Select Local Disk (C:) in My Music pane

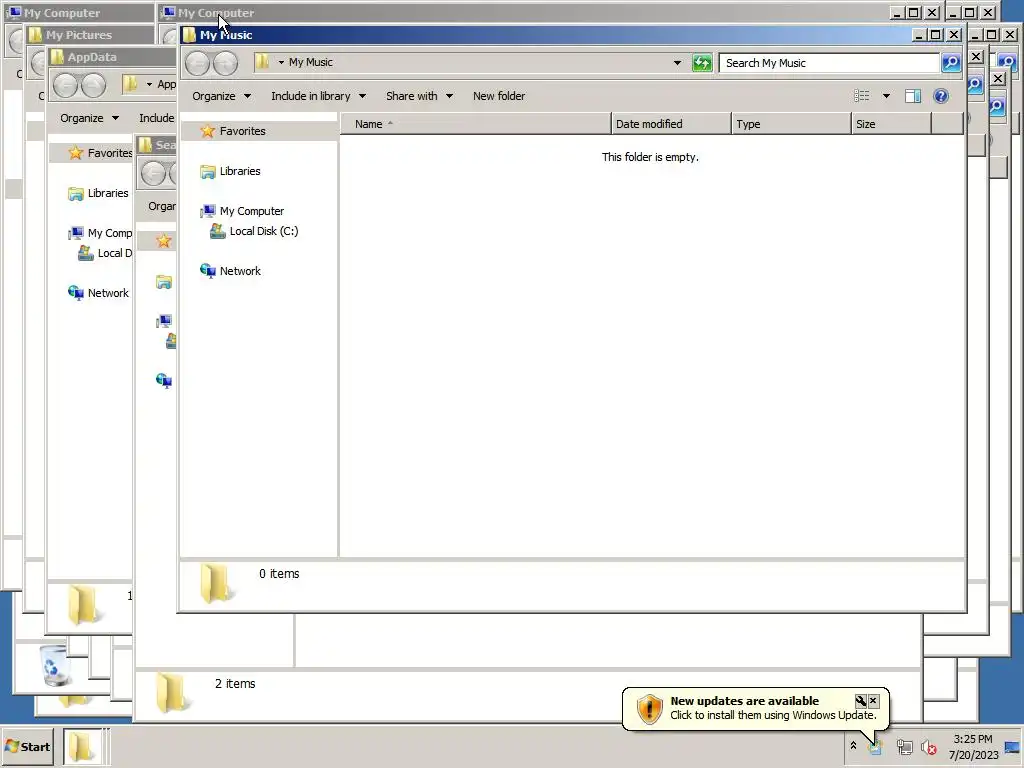pos(254,231)
